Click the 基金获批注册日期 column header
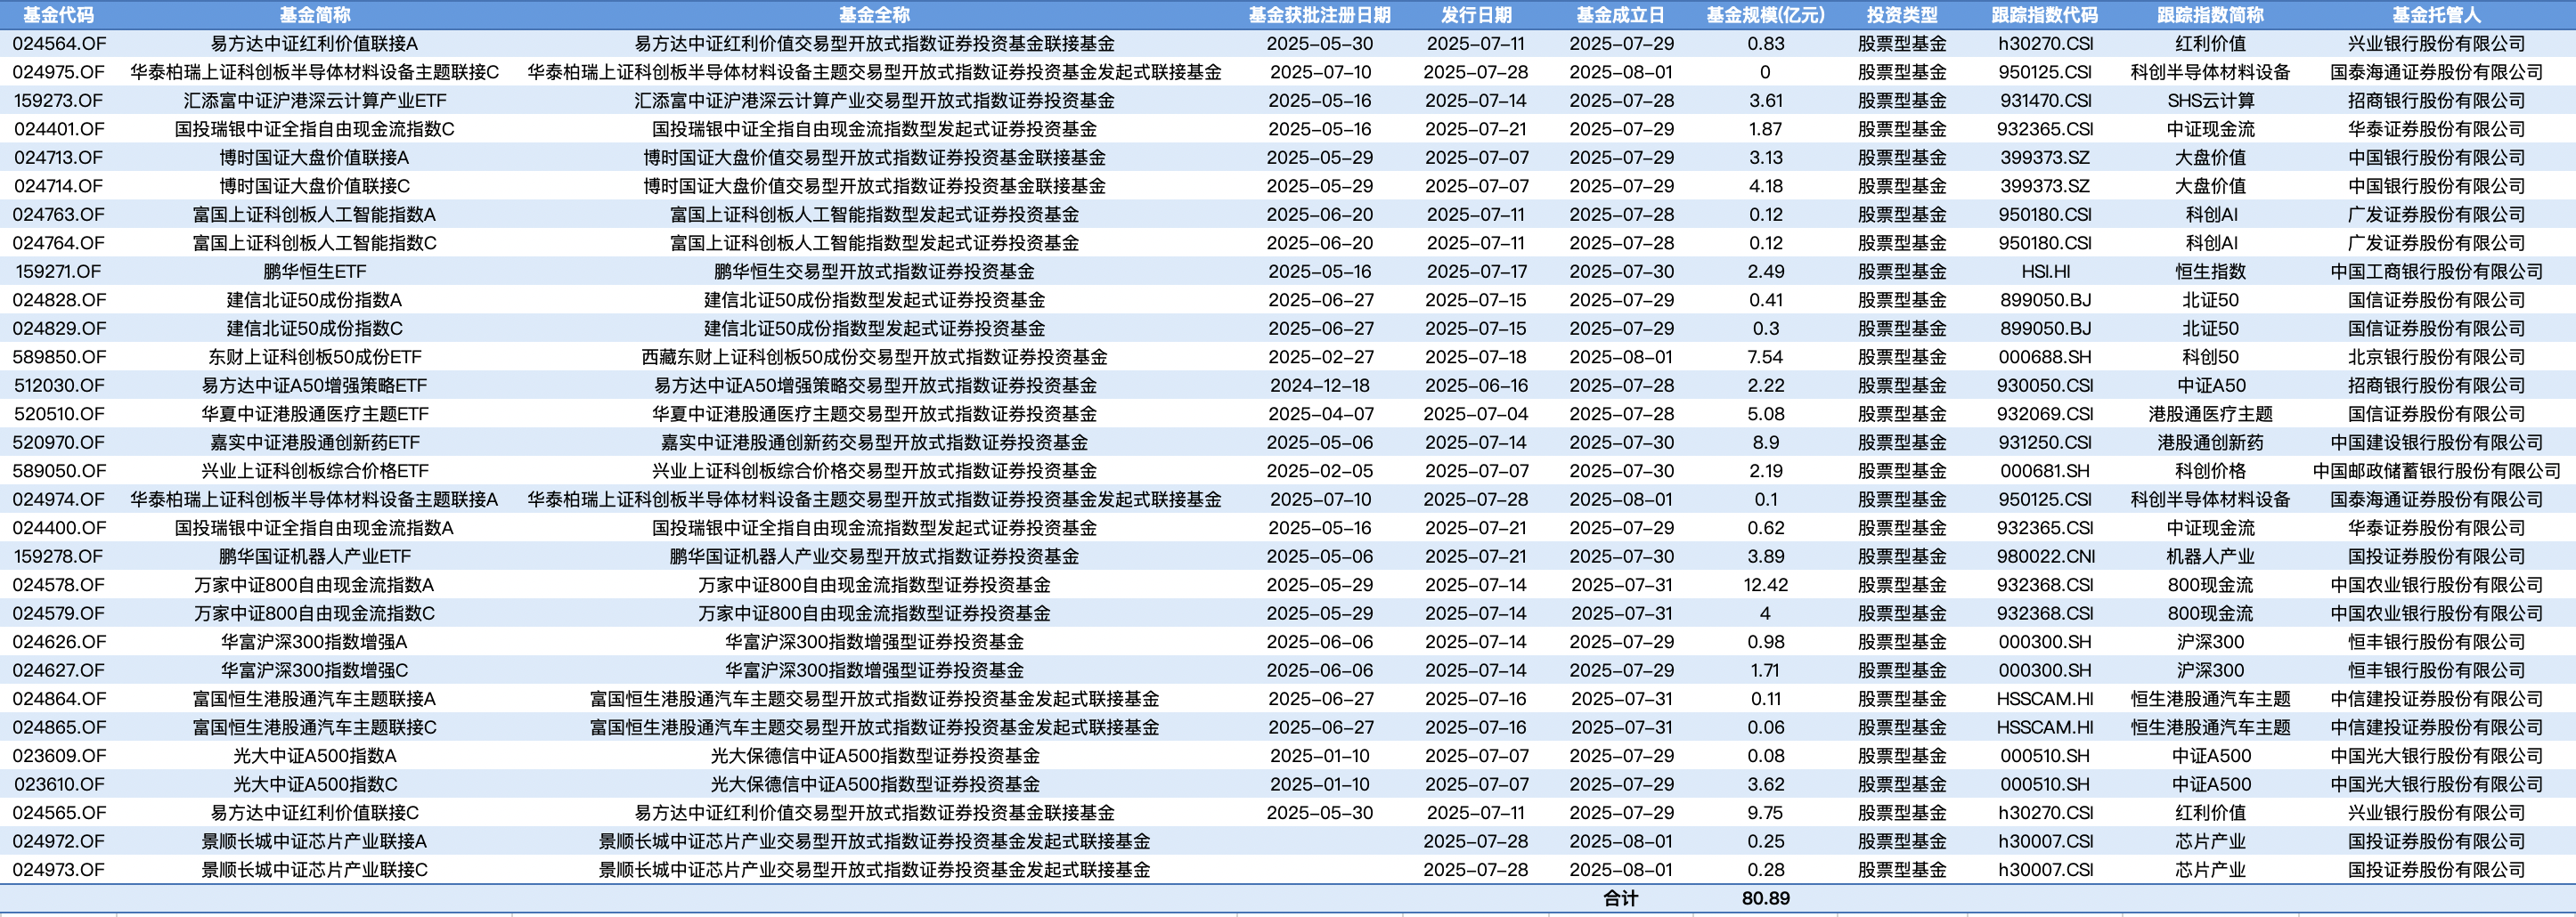This screenshot has width=2576, height=917. (x=1319, y=15)
